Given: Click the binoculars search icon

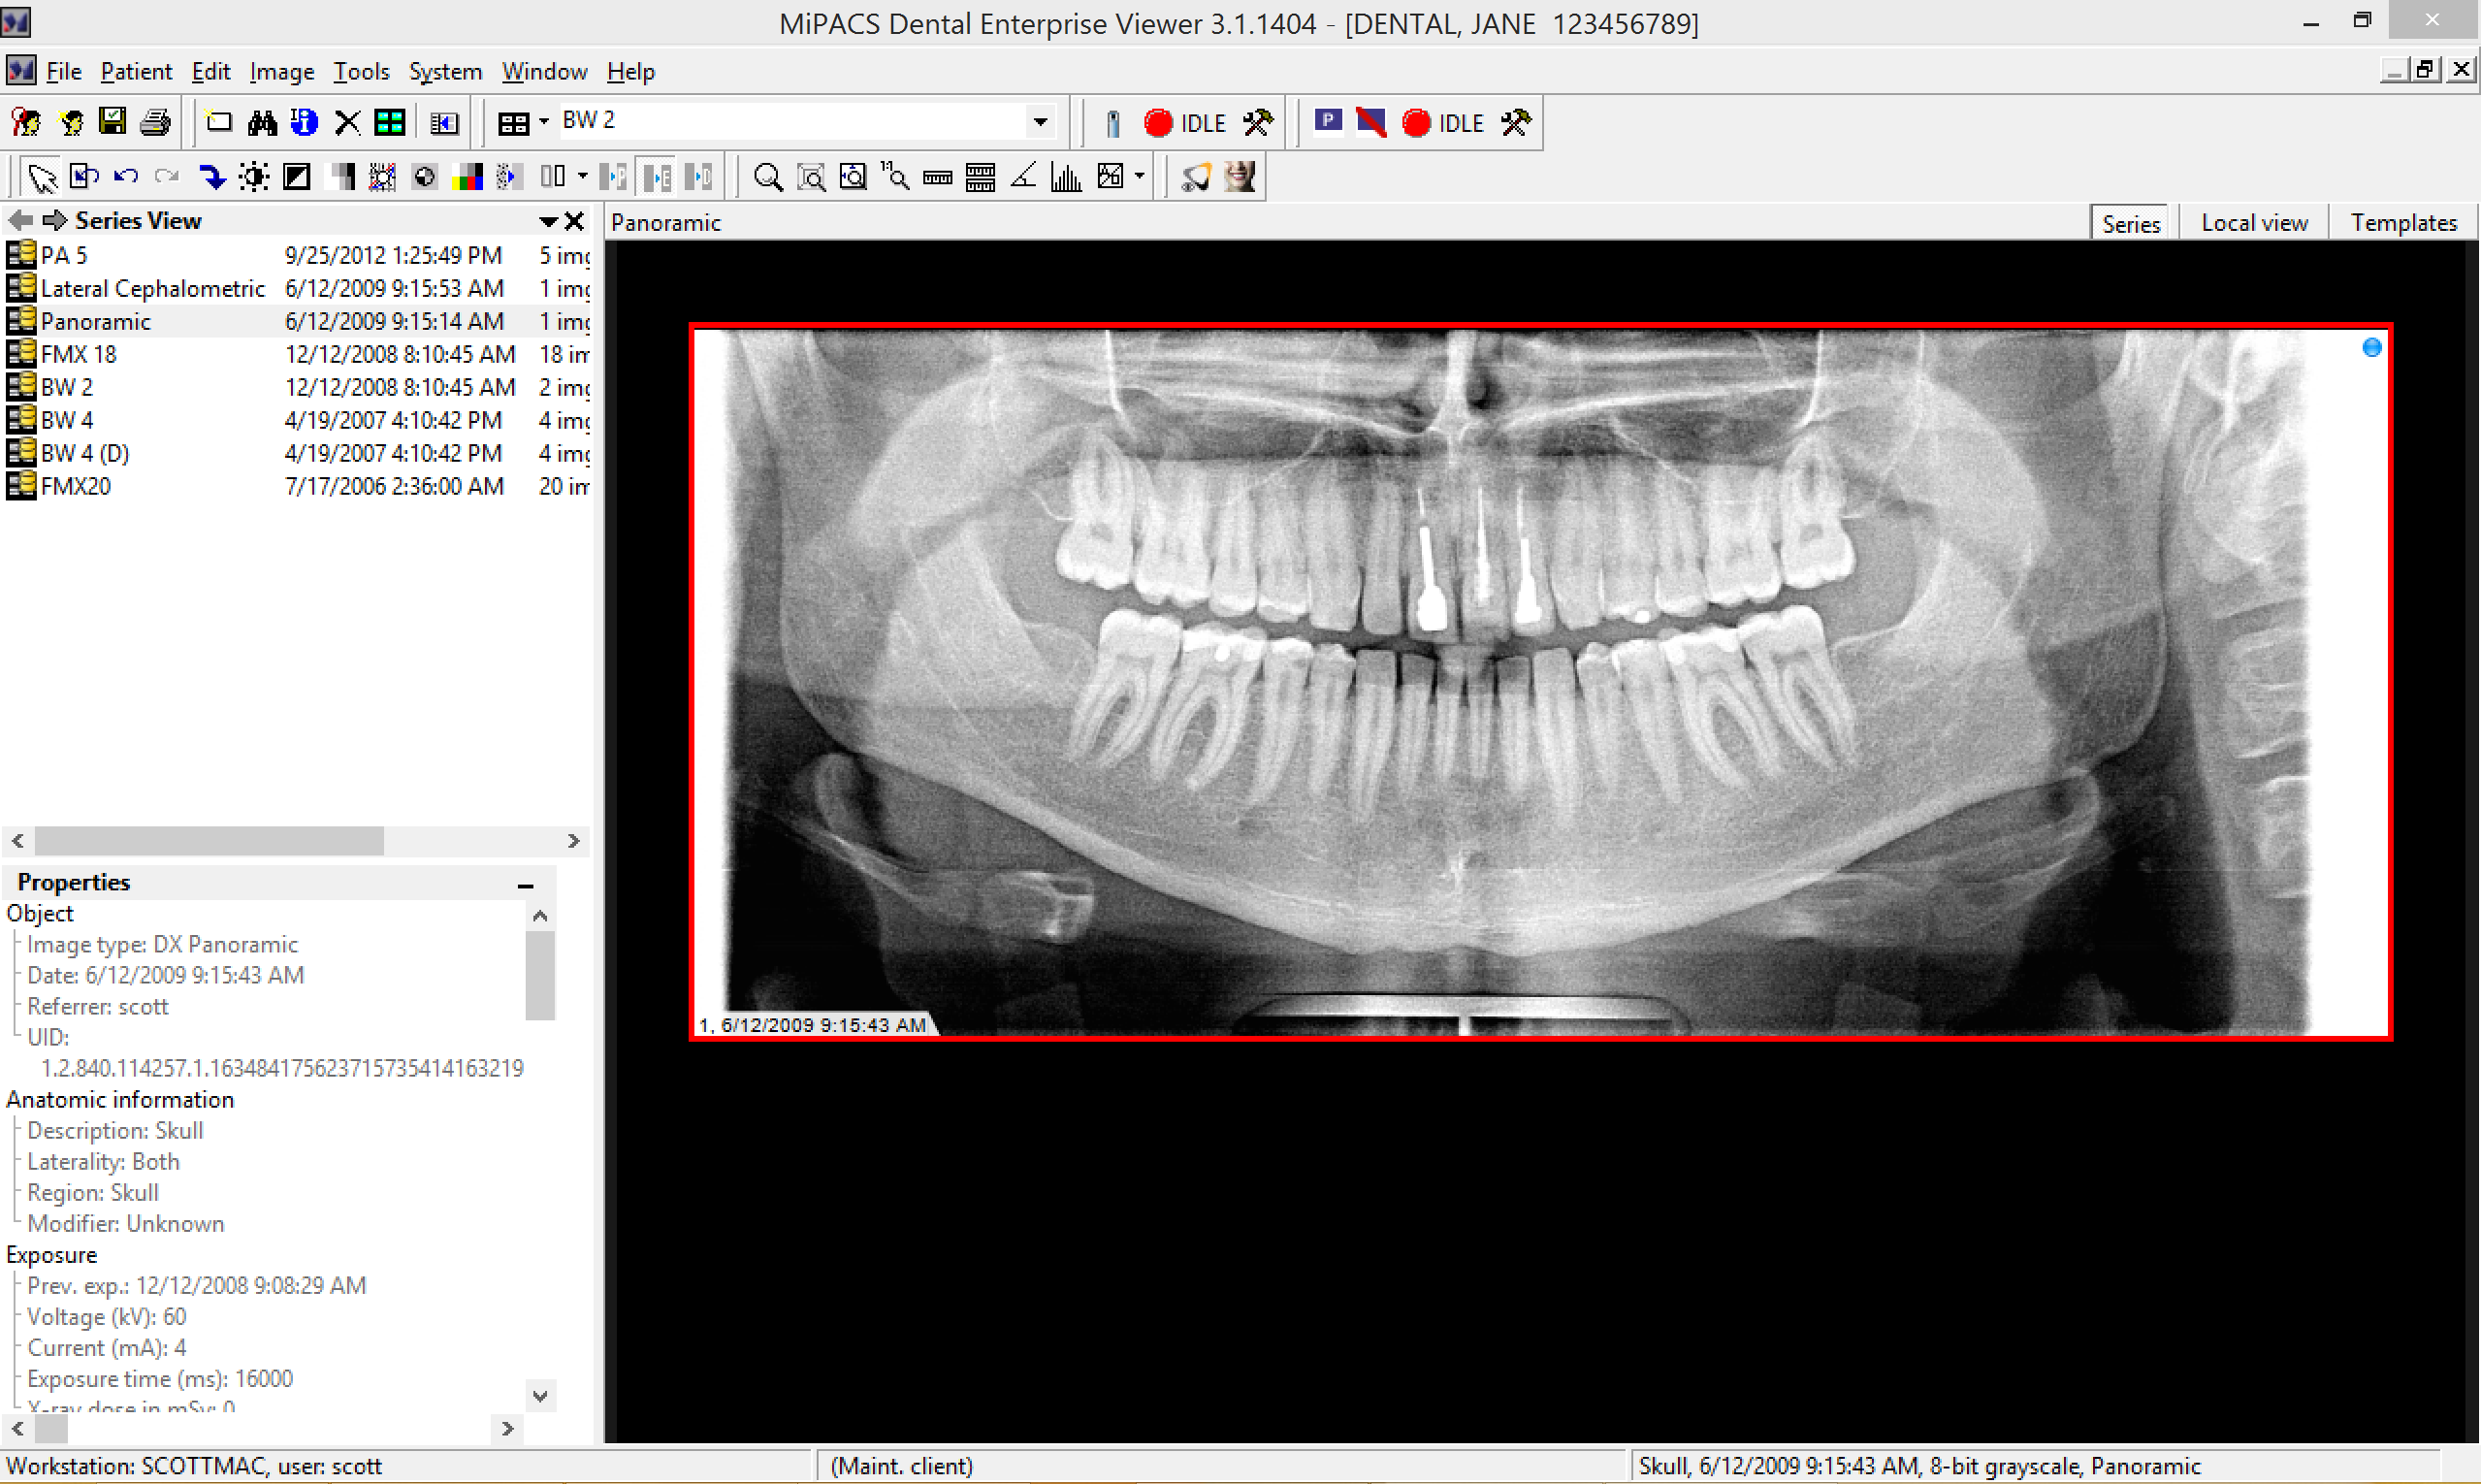Looking at the screenshot, I should pos(262,122).
